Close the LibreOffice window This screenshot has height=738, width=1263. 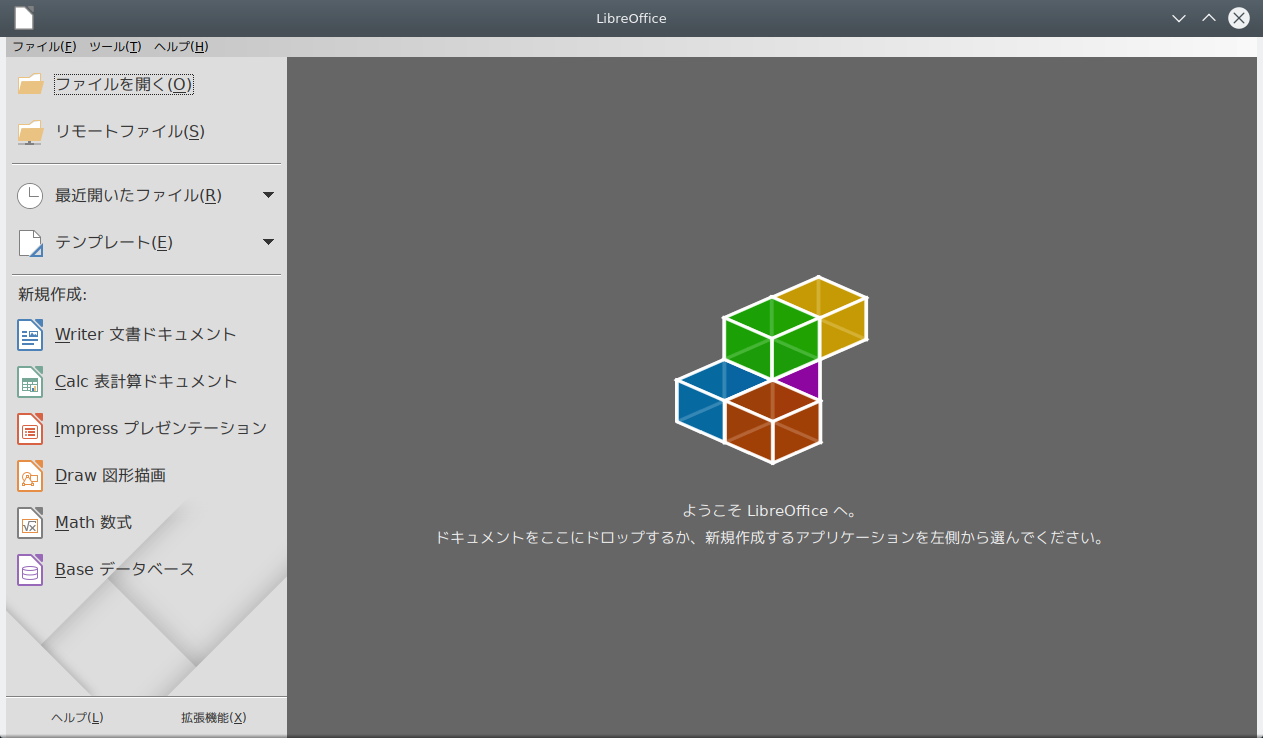click(1239, 18)
